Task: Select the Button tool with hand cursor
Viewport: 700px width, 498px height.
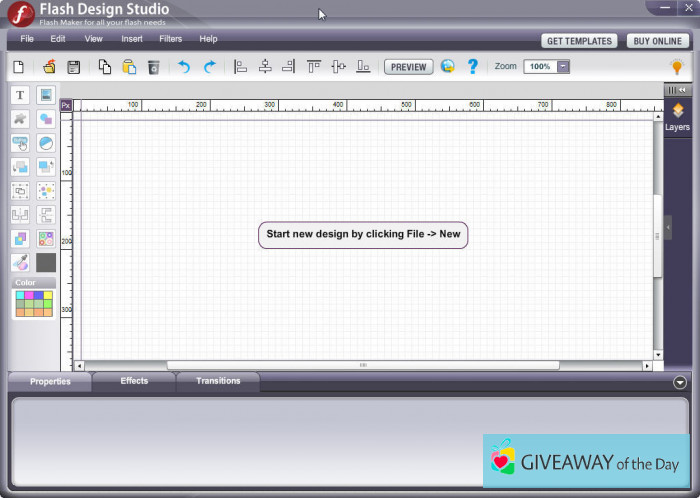Action: click(x=20, y=143)
